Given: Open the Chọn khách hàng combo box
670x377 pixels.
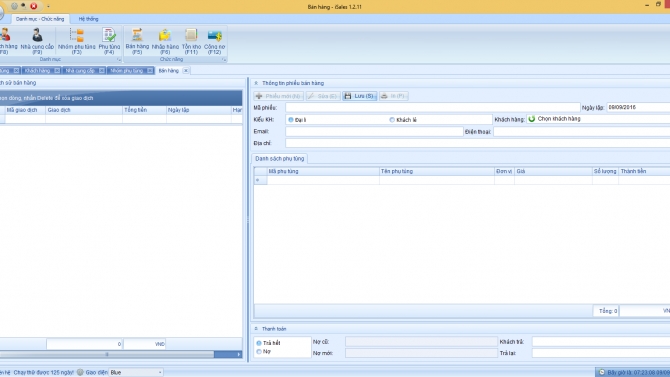Looking at the screenshot, I should click(x=598, y=119).
